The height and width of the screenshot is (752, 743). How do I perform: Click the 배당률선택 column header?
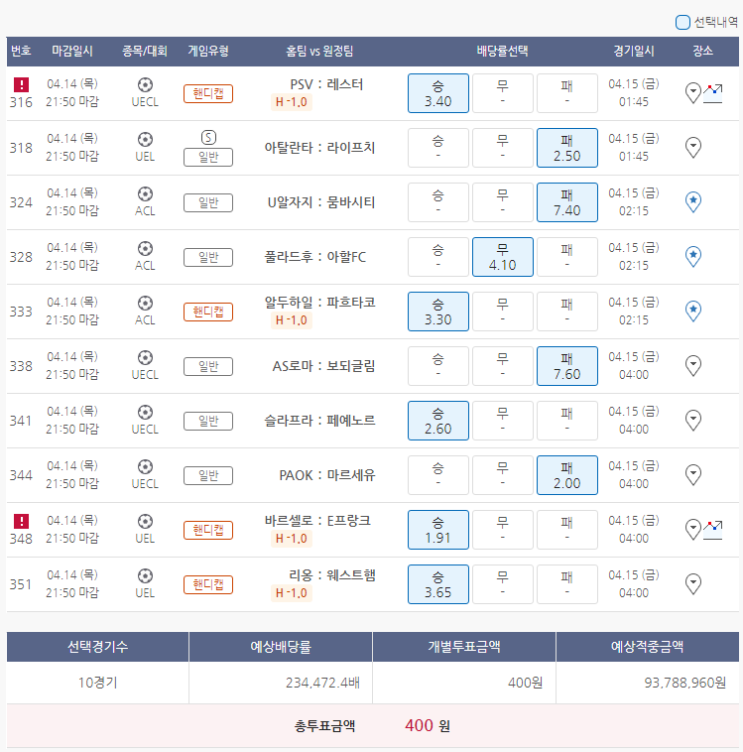tap(502, 51)
